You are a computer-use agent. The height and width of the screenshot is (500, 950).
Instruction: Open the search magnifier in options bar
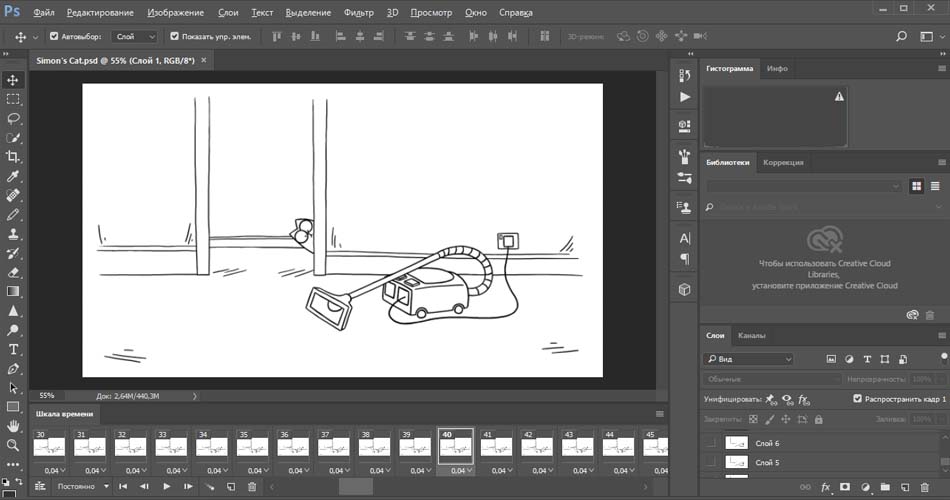(x=902, y=36)
